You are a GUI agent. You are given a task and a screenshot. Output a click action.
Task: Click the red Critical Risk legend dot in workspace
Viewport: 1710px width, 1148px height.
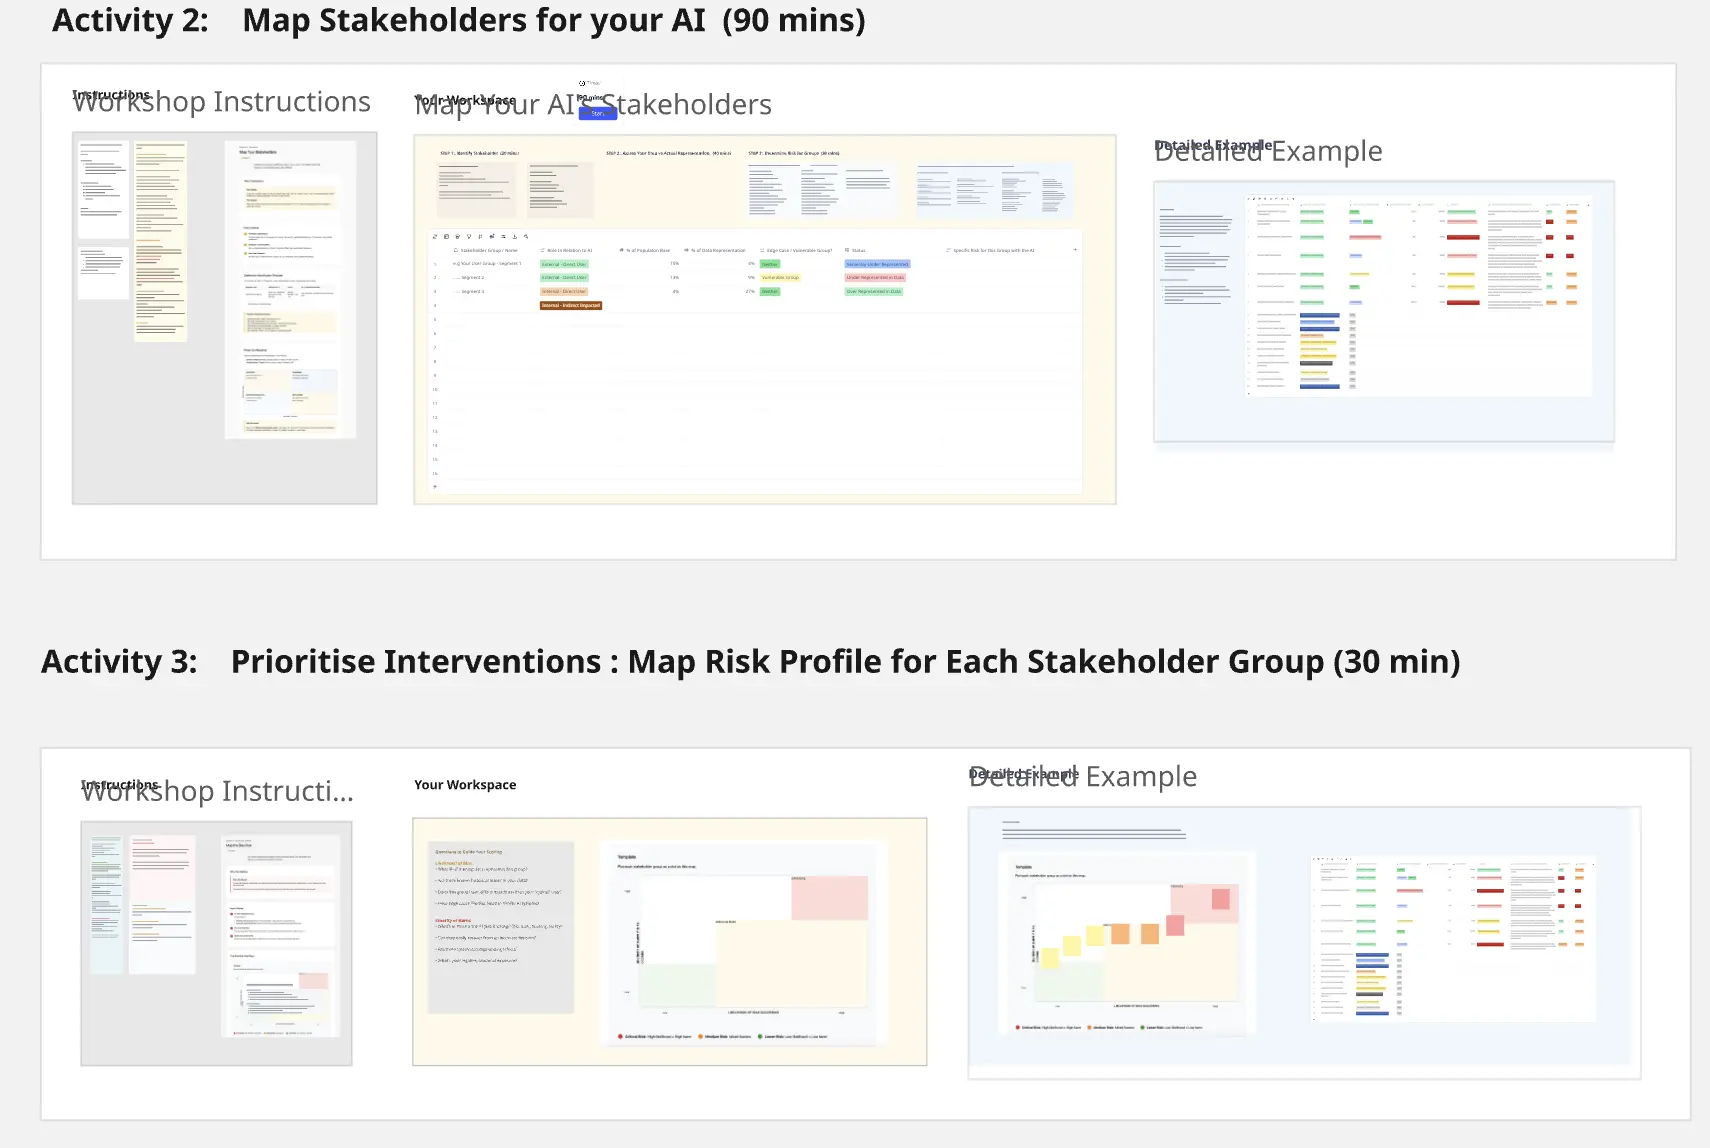[x=620, y=1036]
